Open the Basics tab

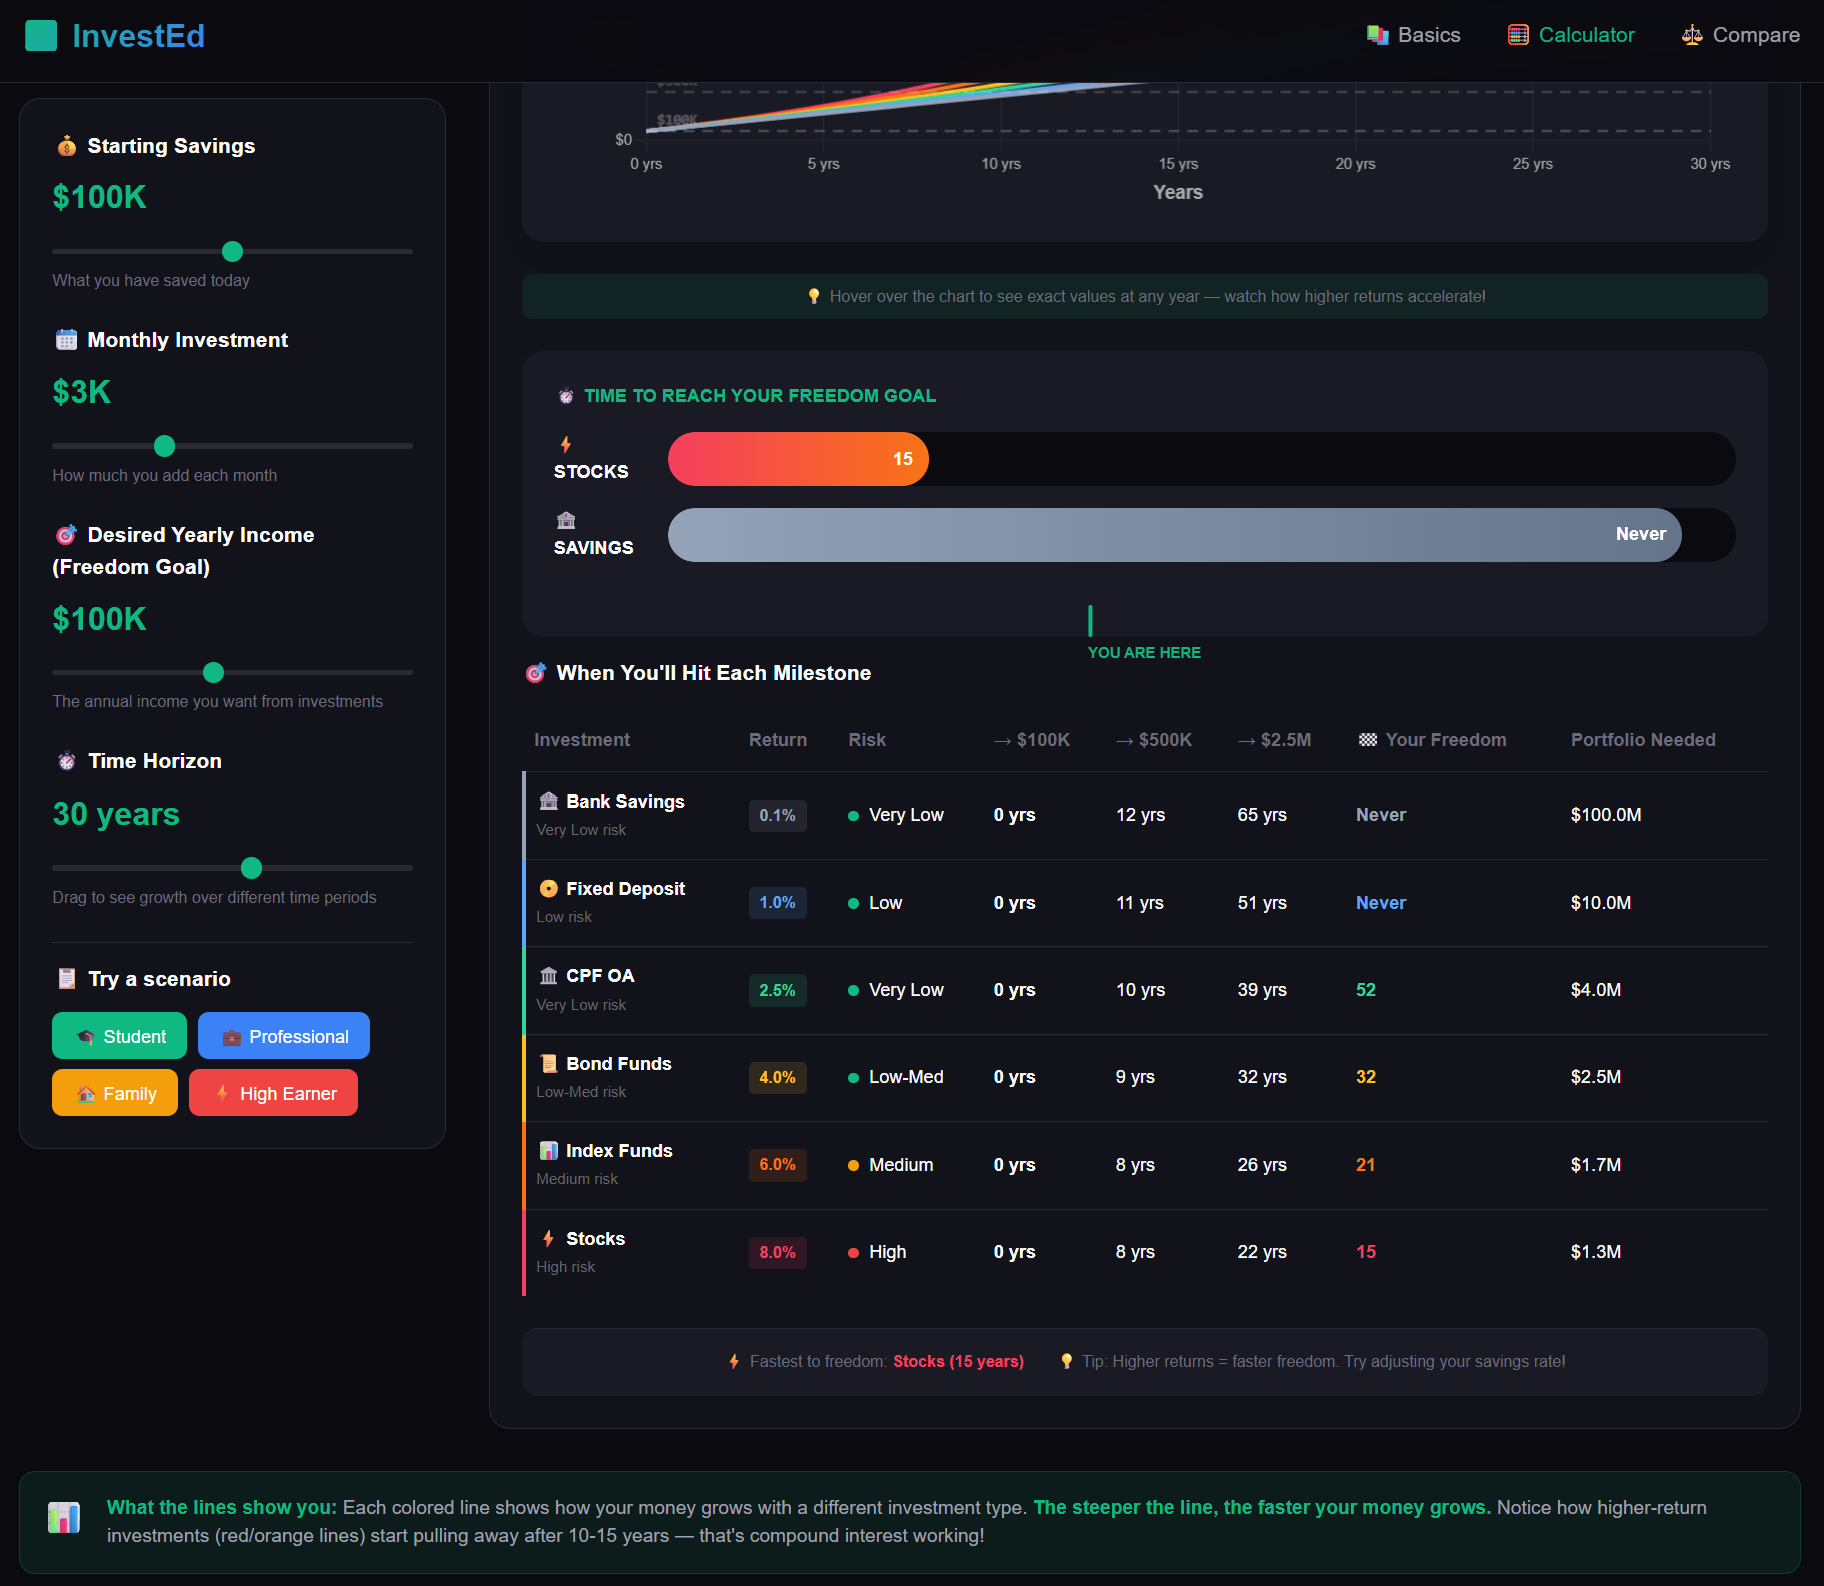click(1414, 35)
